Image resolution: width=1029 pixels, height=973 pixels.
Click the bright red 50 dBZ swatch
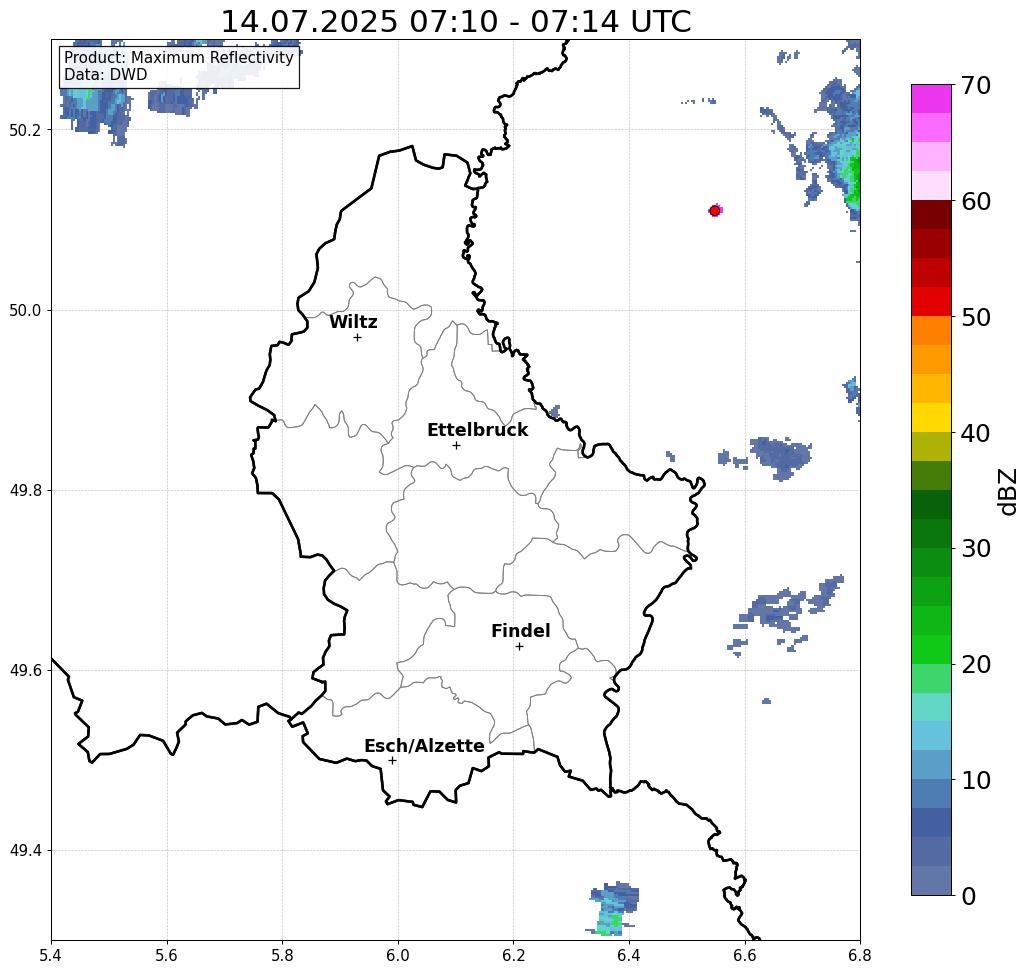click(x=931, y=302)
